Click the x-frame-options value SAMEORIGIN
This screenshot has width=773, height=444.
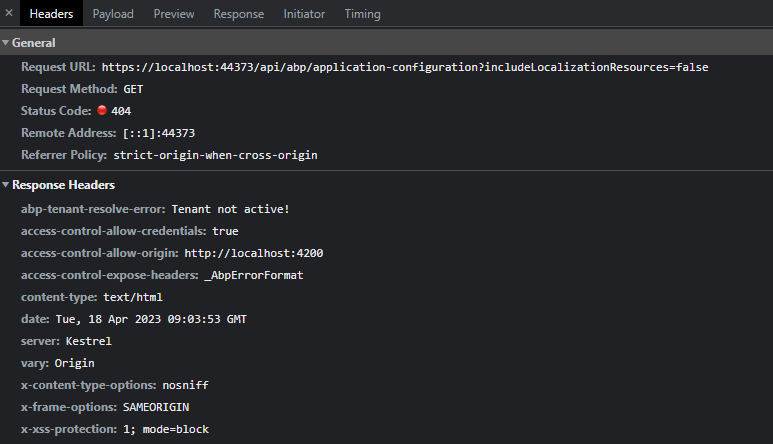(x=155, y=407)
